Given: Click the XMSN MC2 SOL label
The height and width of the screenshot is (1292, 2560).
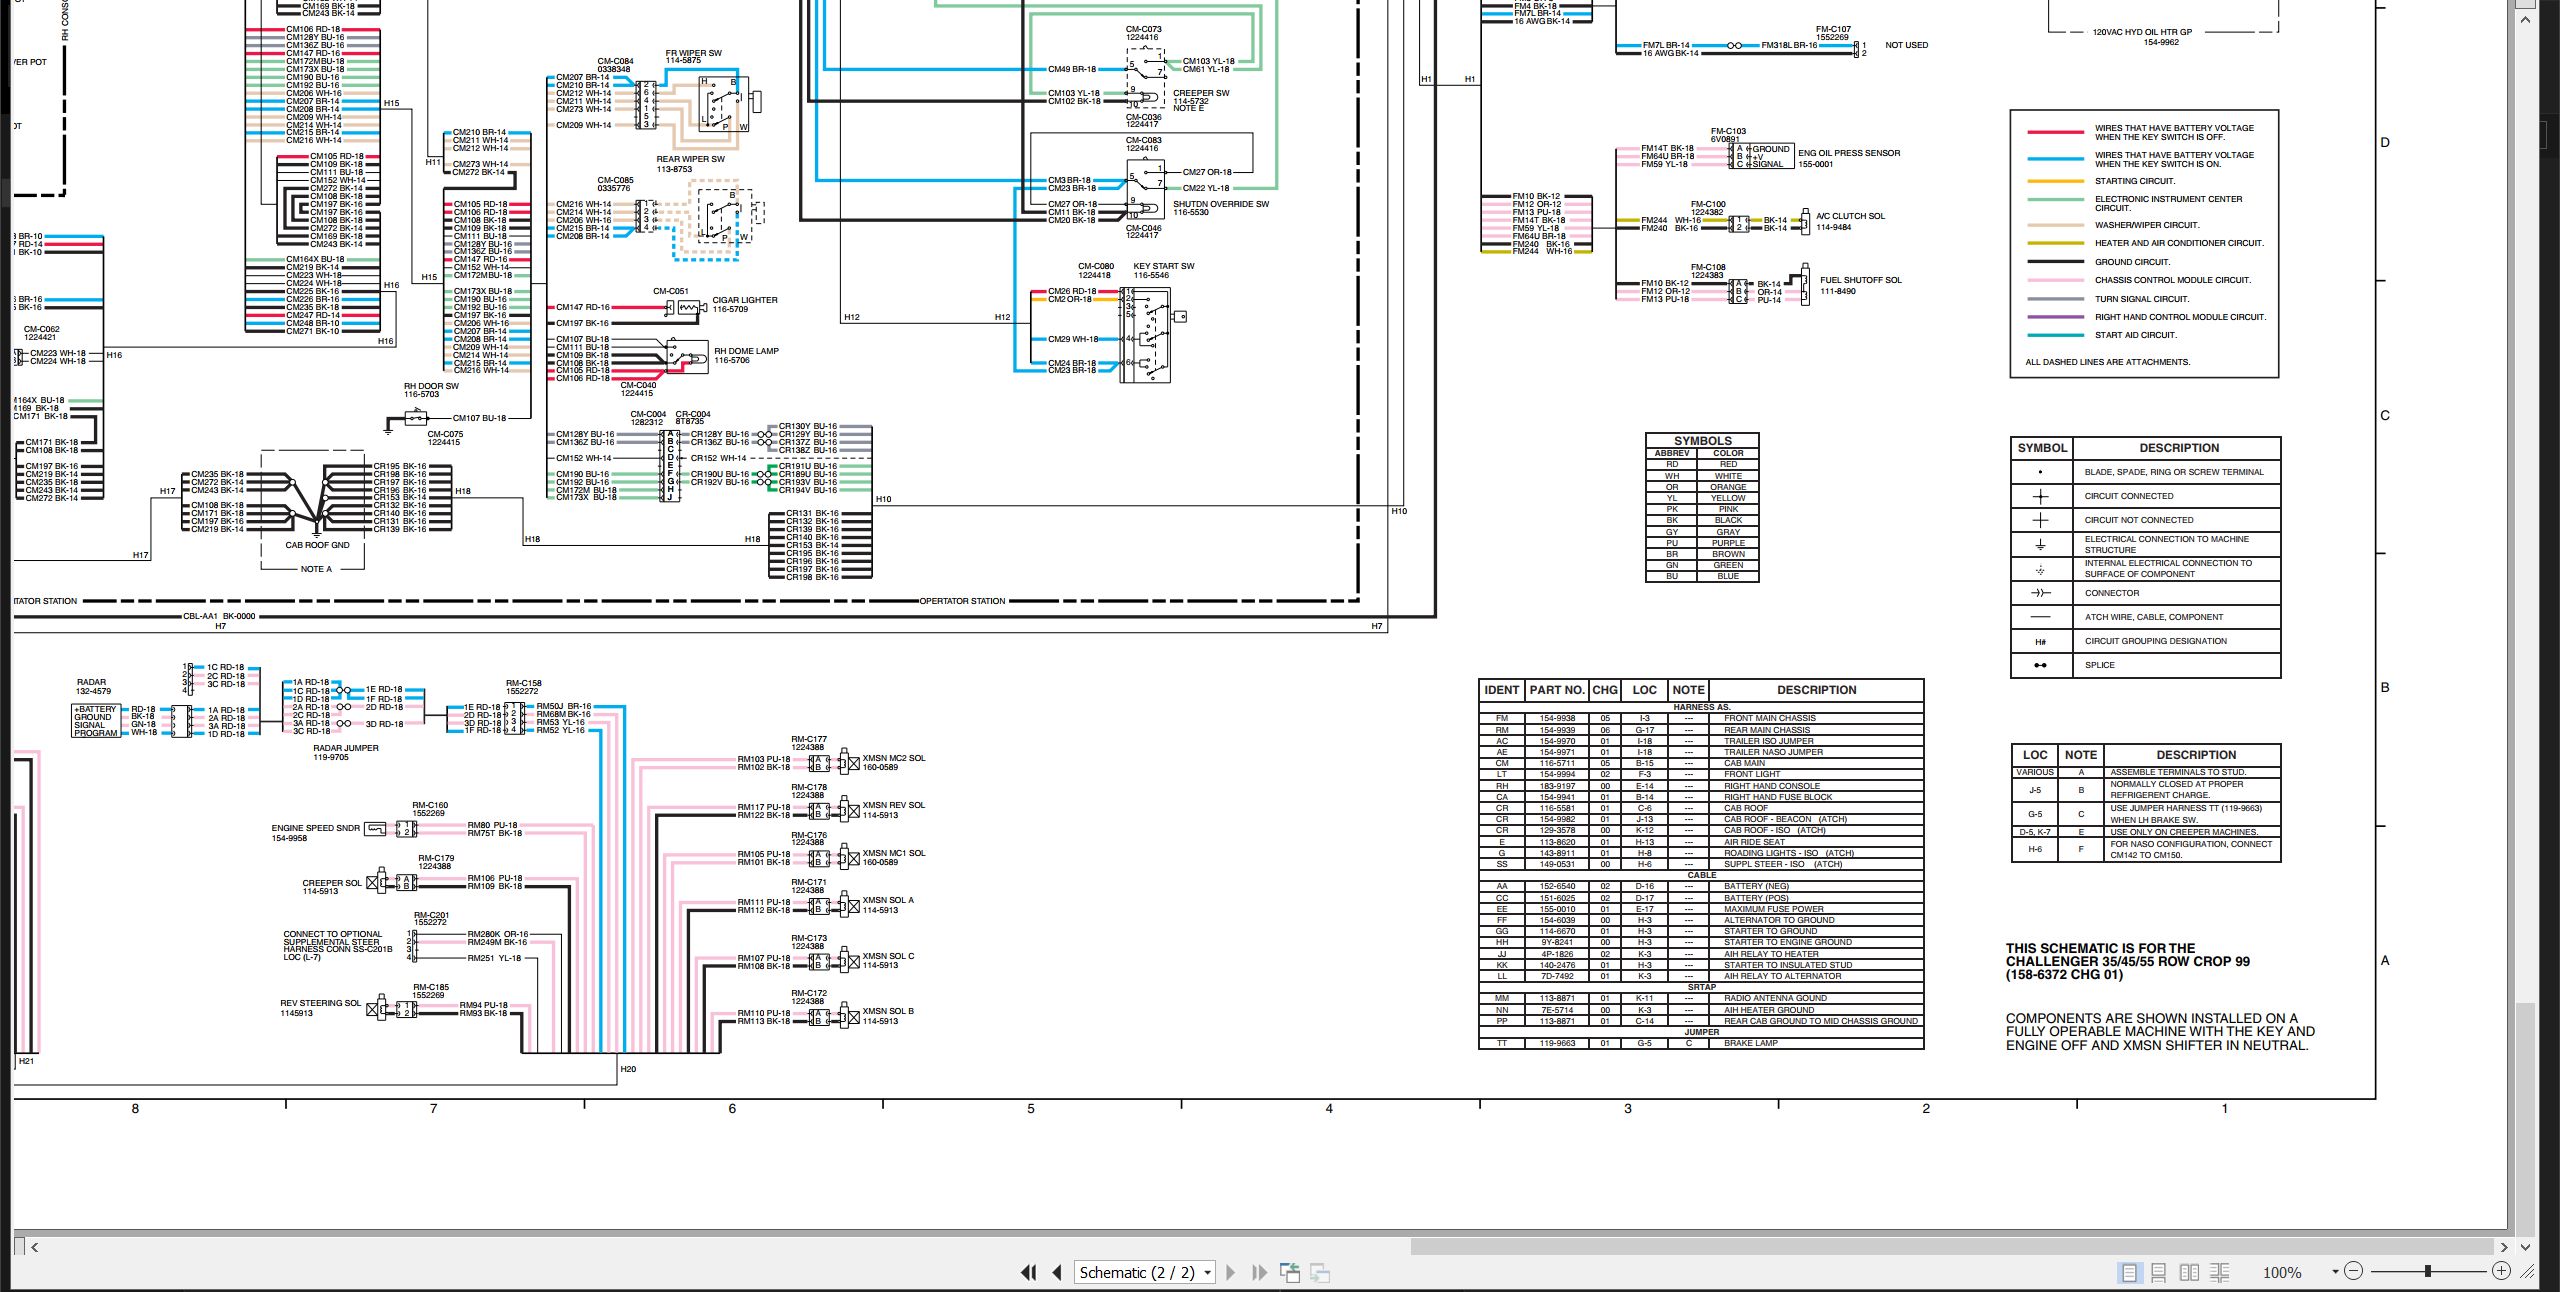Looking at the screenshot, I should 894,758.
